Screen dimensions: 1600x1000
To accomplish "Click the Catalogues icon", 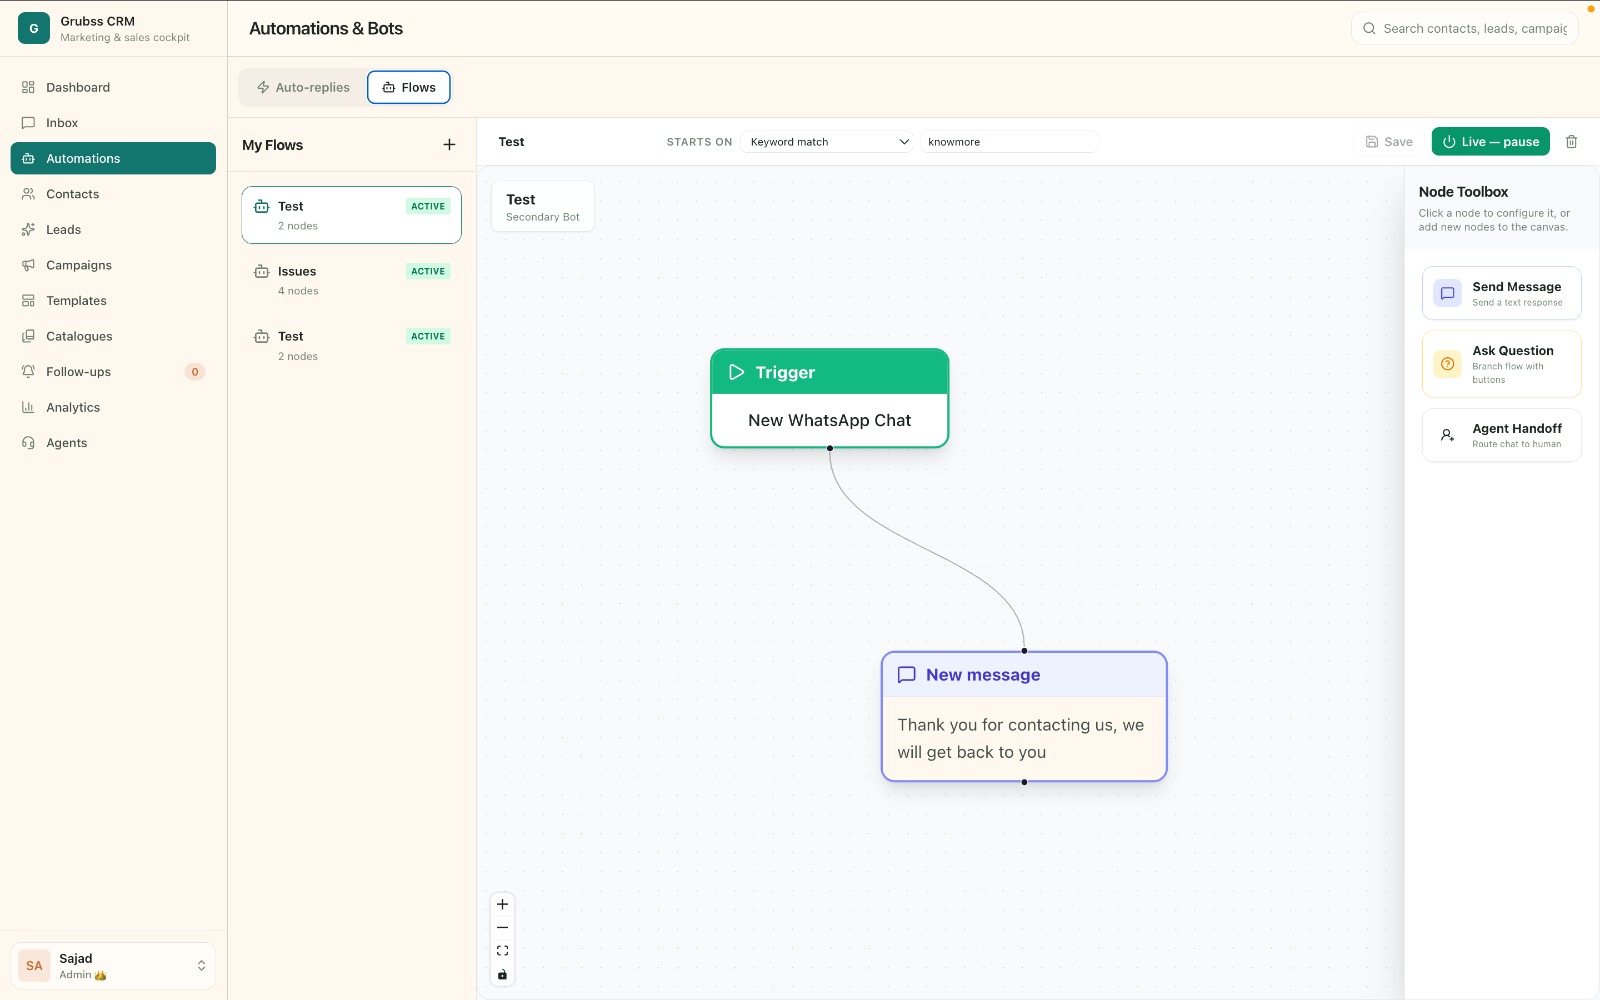I will pyautogui.click(x=28, y=336).
